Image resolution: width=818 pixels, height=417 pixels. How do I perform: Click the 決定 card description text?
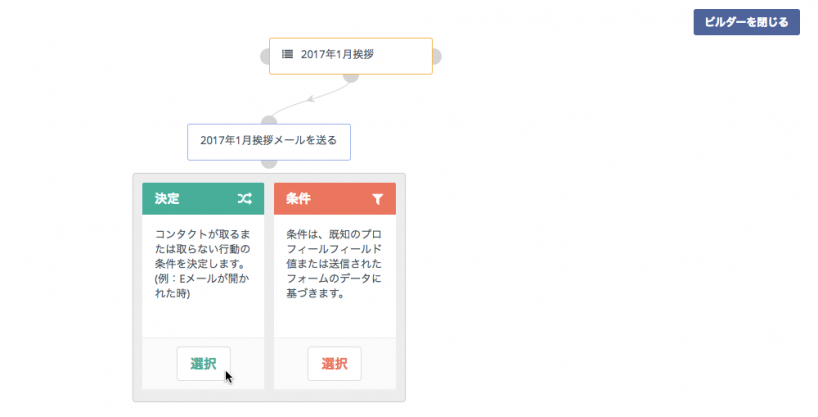click(202, 263)
